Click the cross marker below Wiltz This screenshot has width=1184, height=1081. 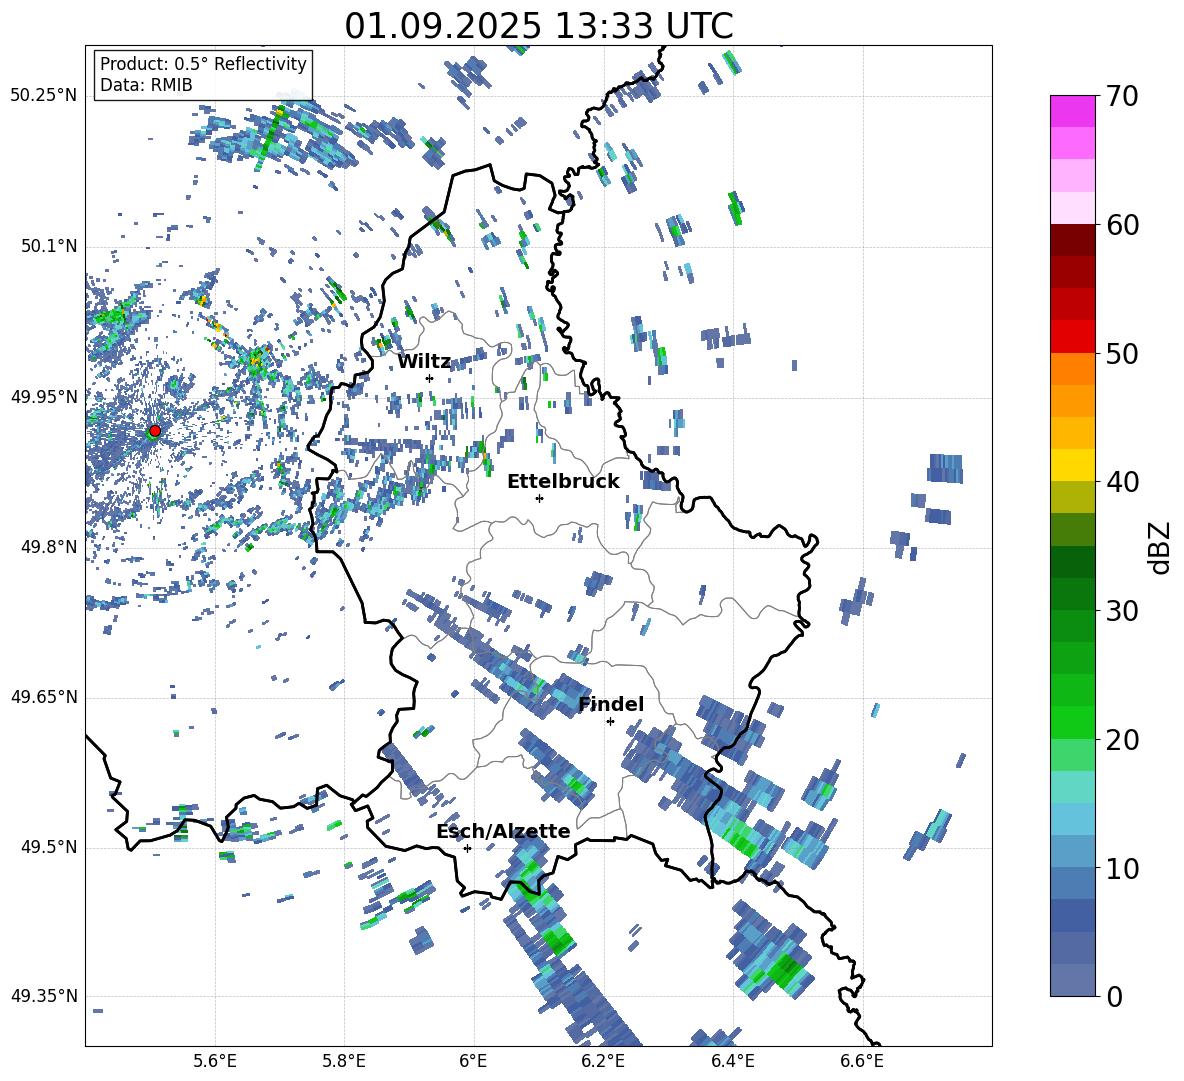point(430,378)
